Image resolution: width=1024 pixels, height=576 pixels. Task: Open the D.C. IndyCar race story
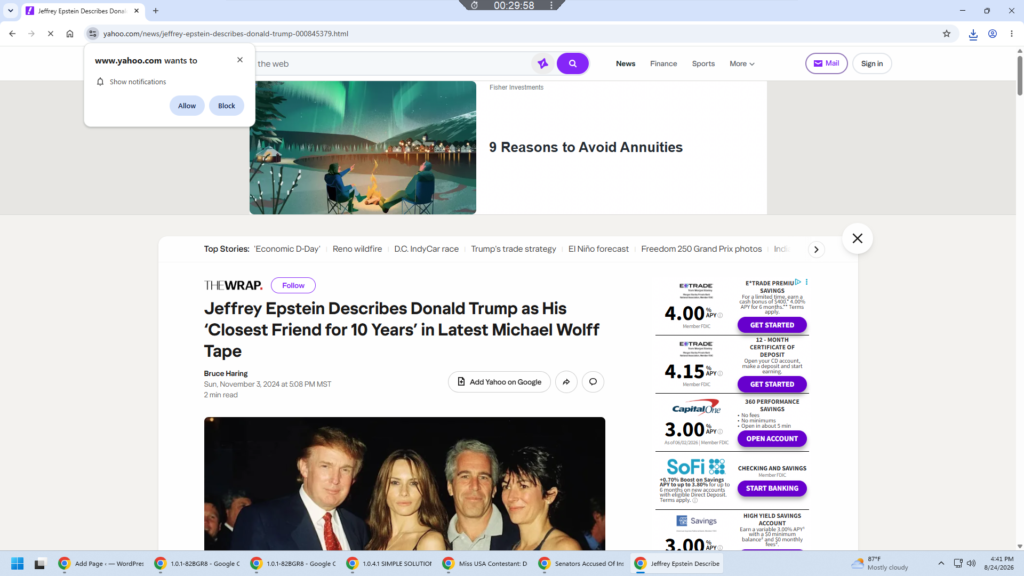point(426,249)
